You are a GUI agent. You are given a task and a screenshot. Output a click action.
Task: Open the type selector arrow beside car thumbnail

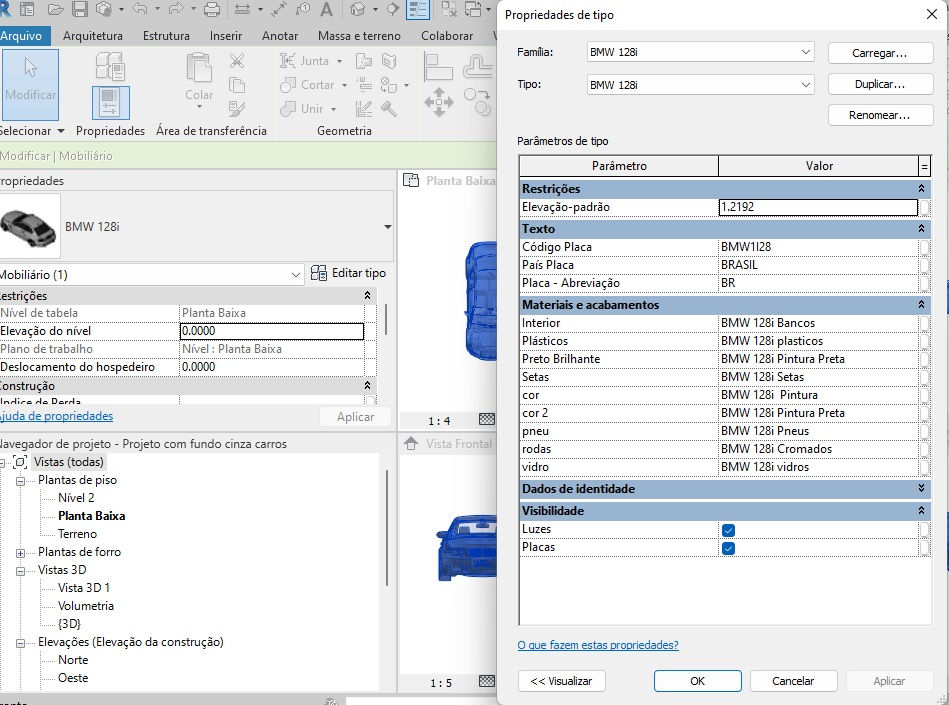click(x=387, y=227)
